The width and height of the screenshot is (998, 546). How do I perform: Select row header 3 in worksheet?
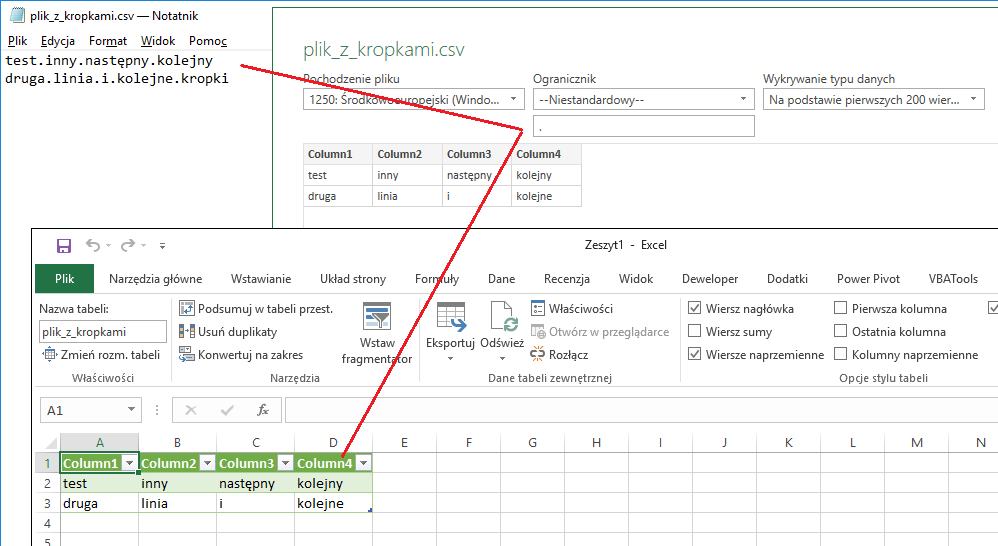(x=47, y=503)
